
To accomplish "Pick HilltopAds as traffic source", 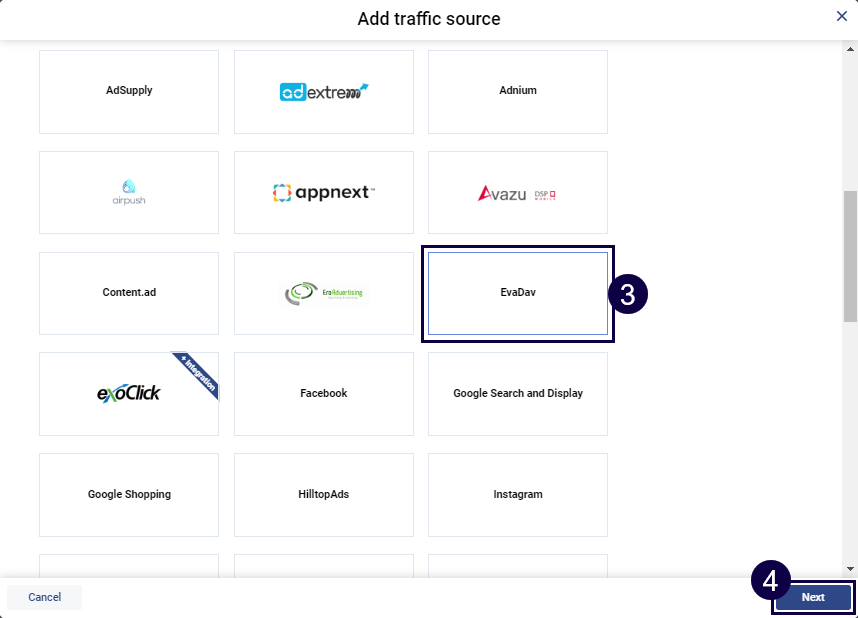I will coord(323,494).
